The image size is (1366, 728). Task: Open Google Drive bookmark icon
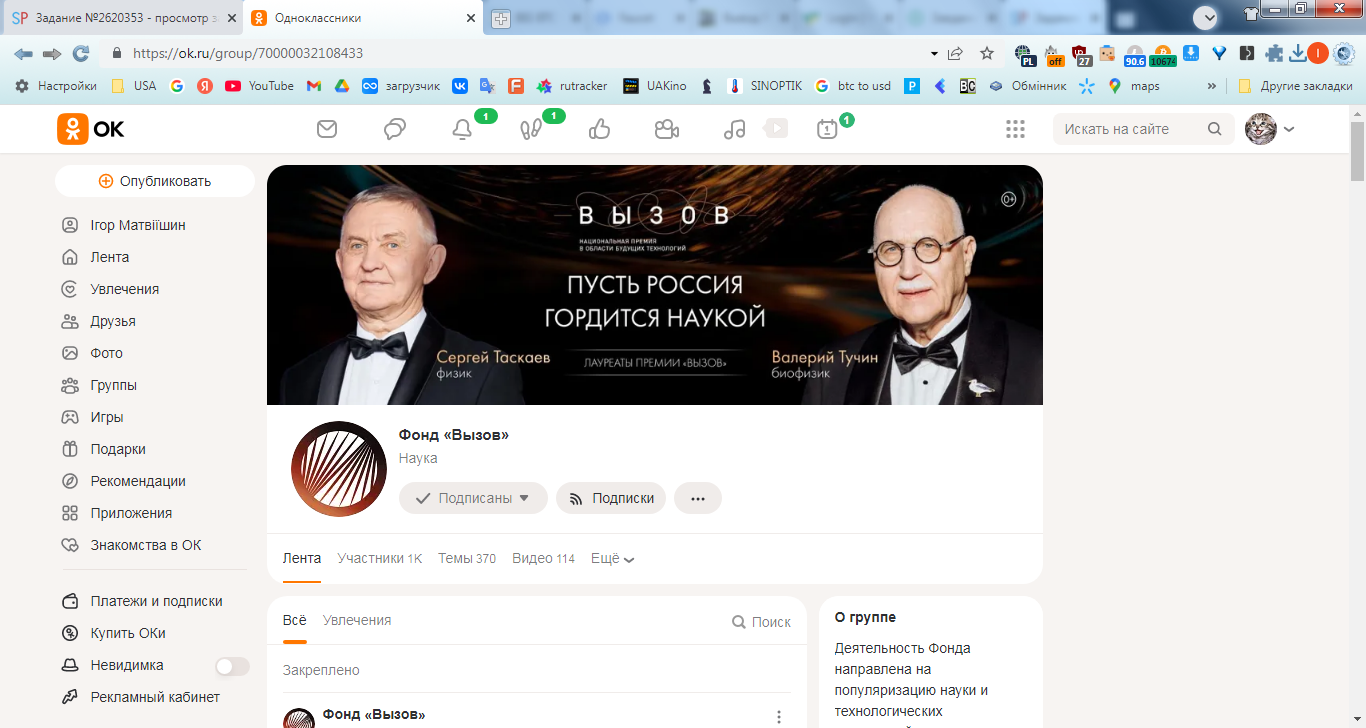click(341, 86)
